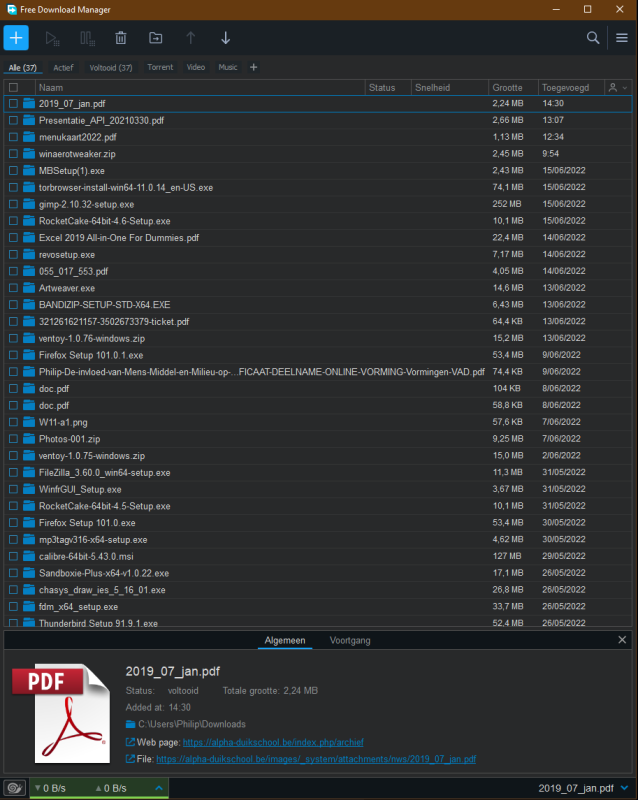Open the C:\Users\Philip\Downloads folder path
Image resolution: width=638 pixels, height=800 pixels.
coord(192,724)
